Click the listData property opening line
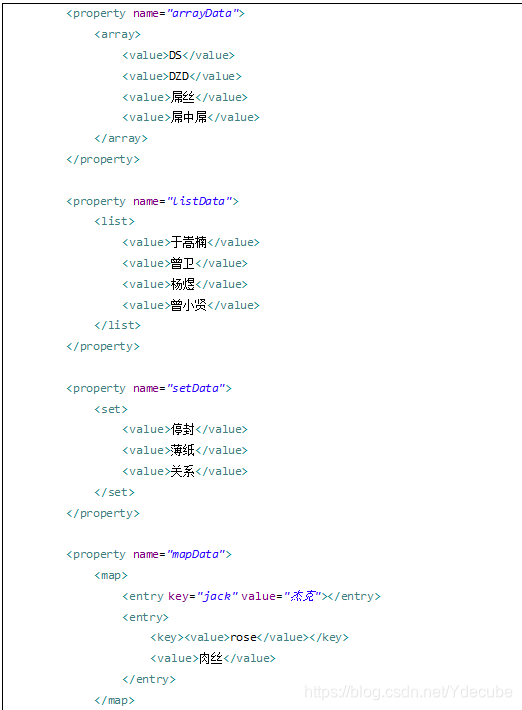Screen dimensions: 522x710 click(x=152, y=201)
